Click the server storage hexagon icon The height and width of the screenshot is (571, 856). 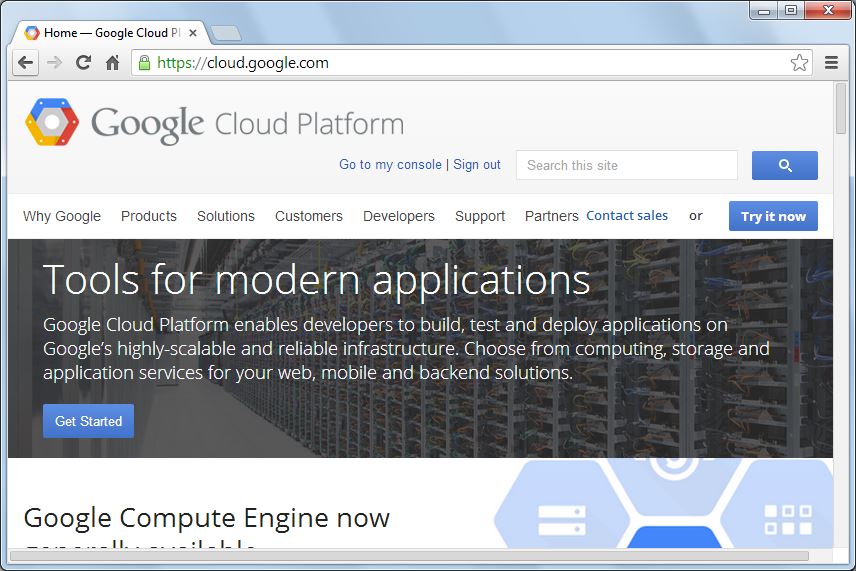tap(562, 520)
